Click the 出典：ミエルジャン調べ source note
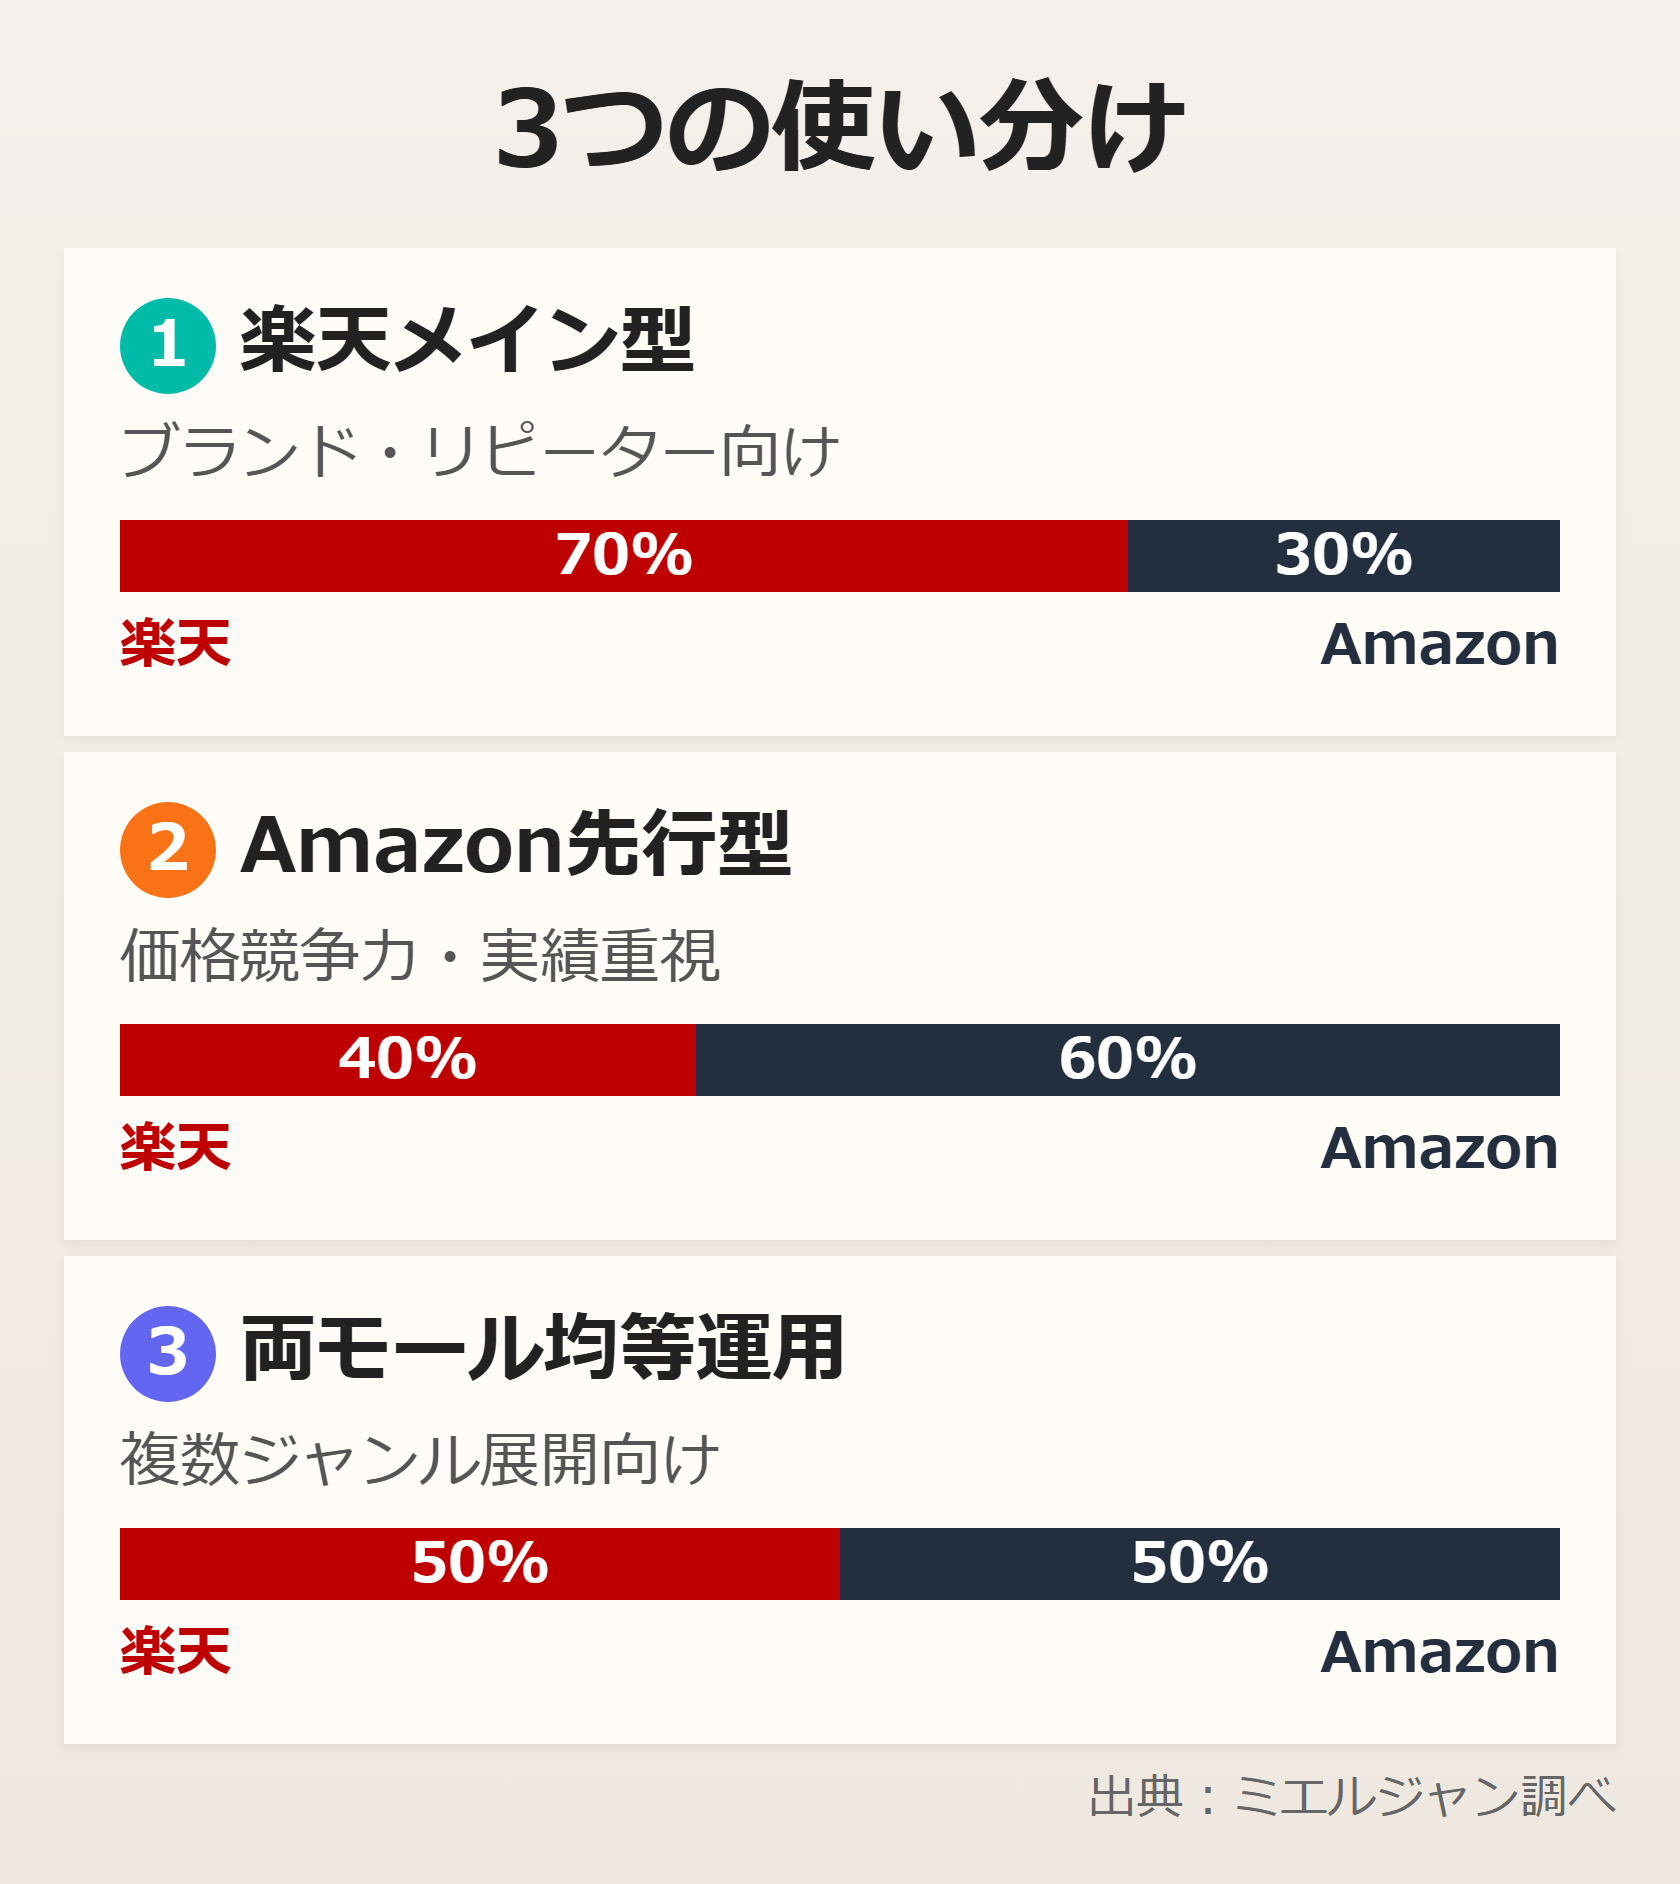Viewport: 1680px width, 1884px height. click(1352, 1796)
